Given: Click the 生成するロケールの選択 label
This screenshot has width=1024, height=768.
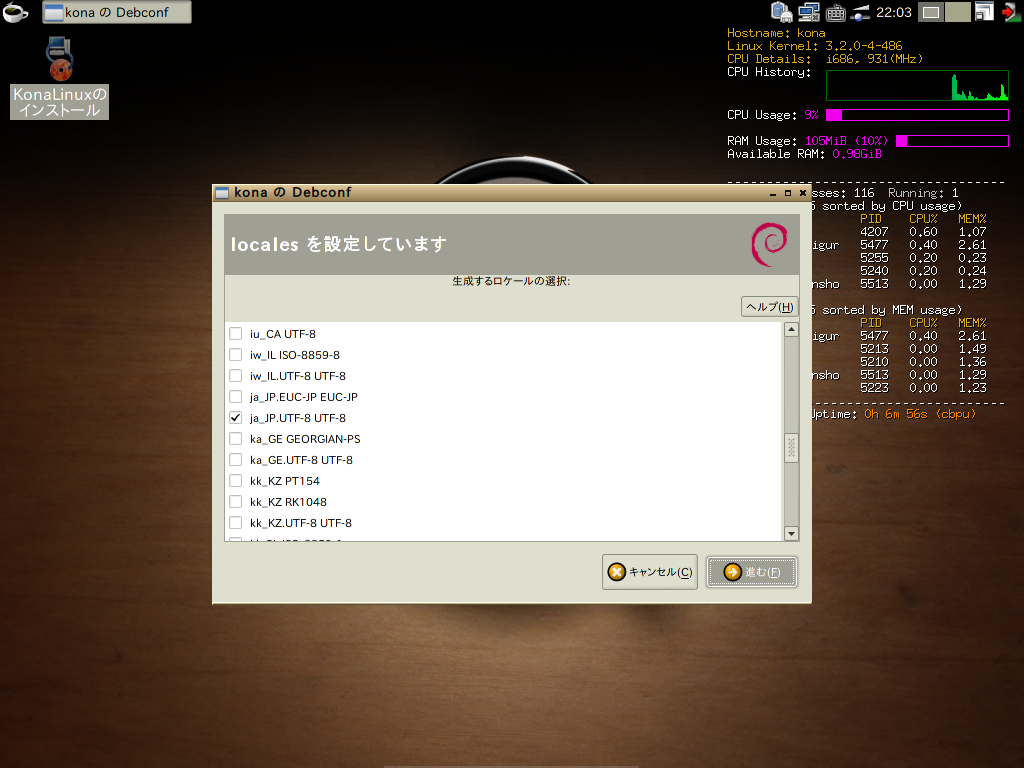Looking at the screenshot, I should (511, 281).
